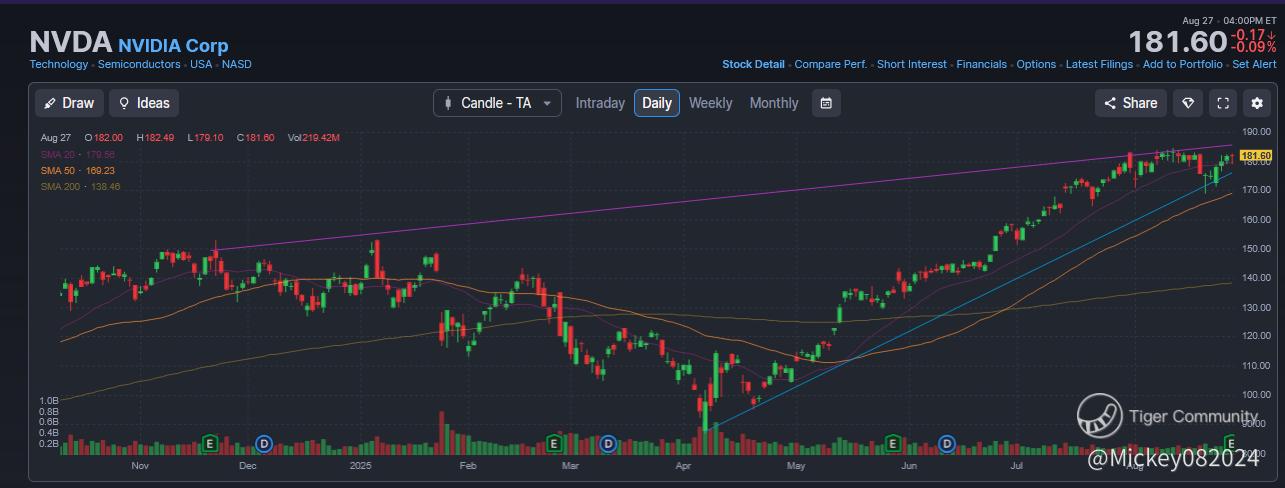Click the SMA 200 indicator label
1285x488 pixels.
coord(81,187)
